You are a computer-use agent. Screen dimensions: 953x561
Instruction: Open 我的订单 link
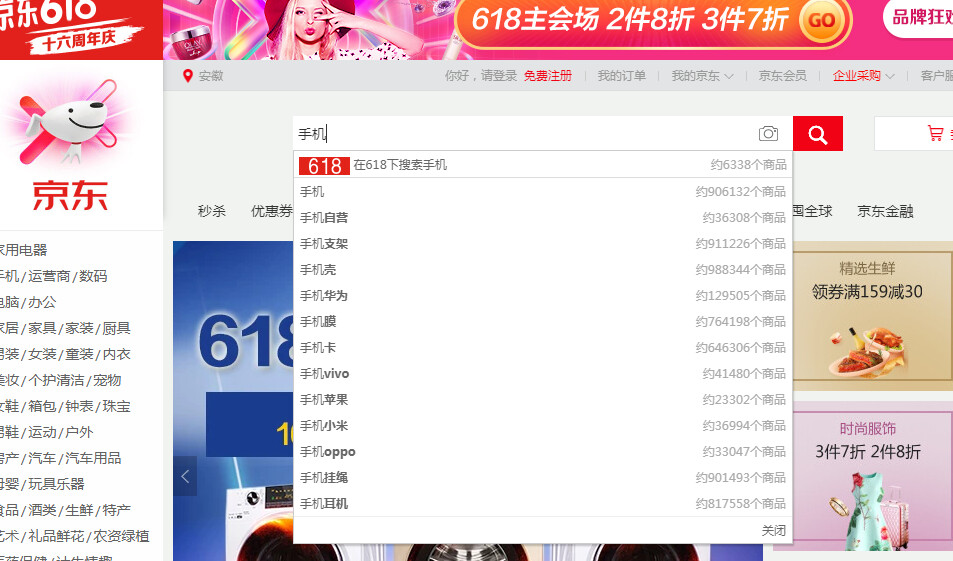click(x=621, y=76)
